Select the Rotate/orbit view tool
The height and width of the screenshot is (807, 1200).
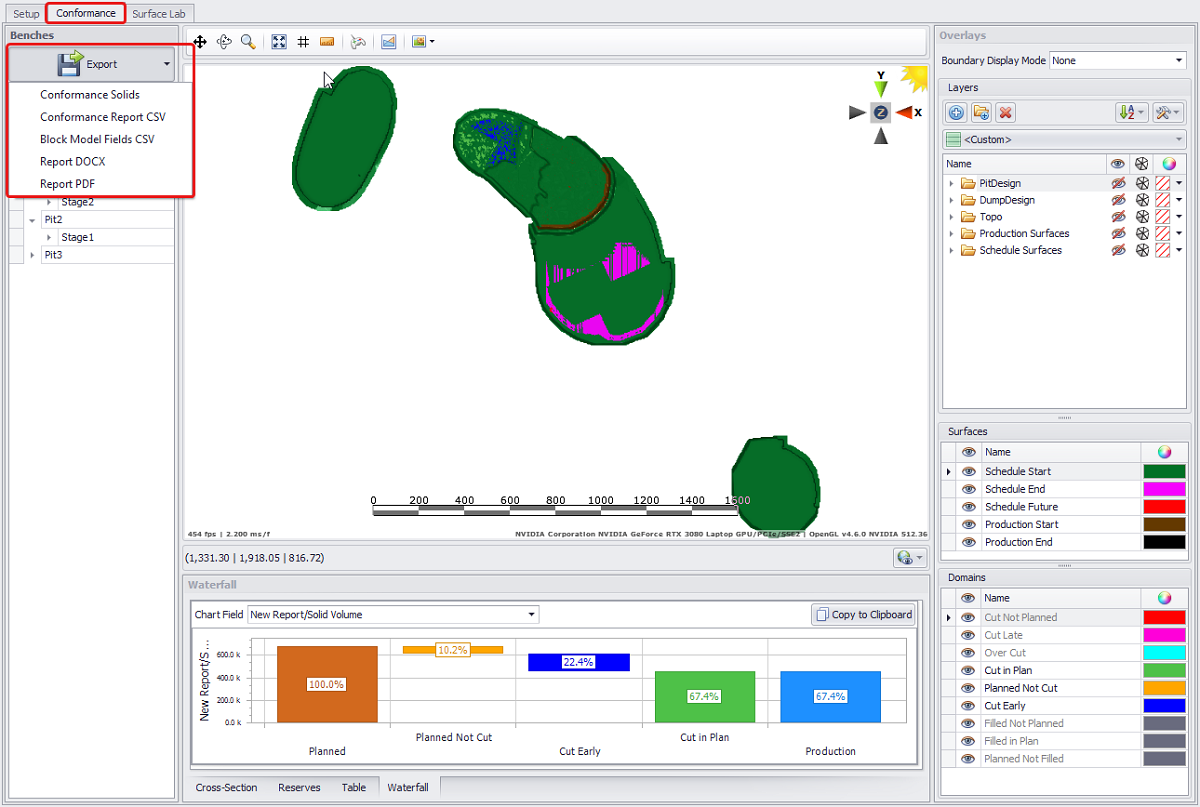click(224, 42)
